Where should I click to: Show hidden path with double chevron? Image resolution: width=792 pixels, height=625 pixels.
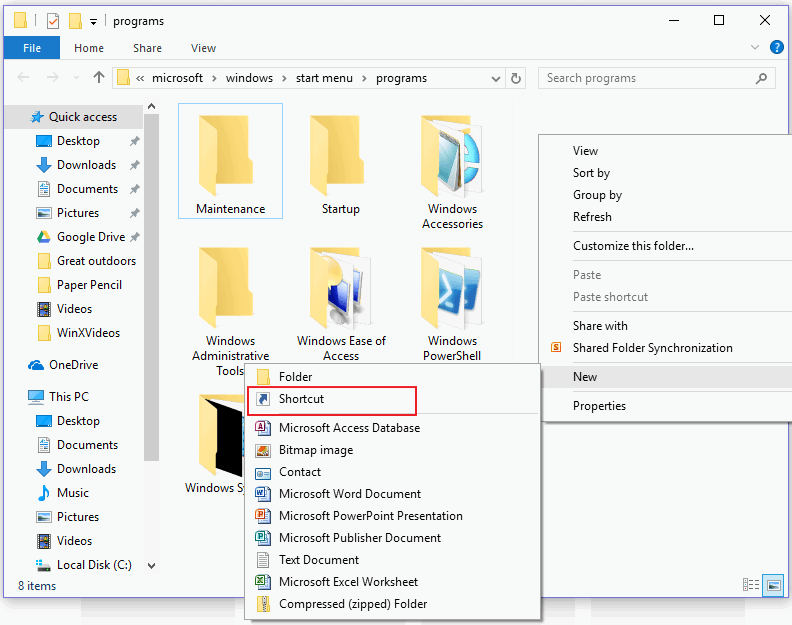tap(140, 78)
